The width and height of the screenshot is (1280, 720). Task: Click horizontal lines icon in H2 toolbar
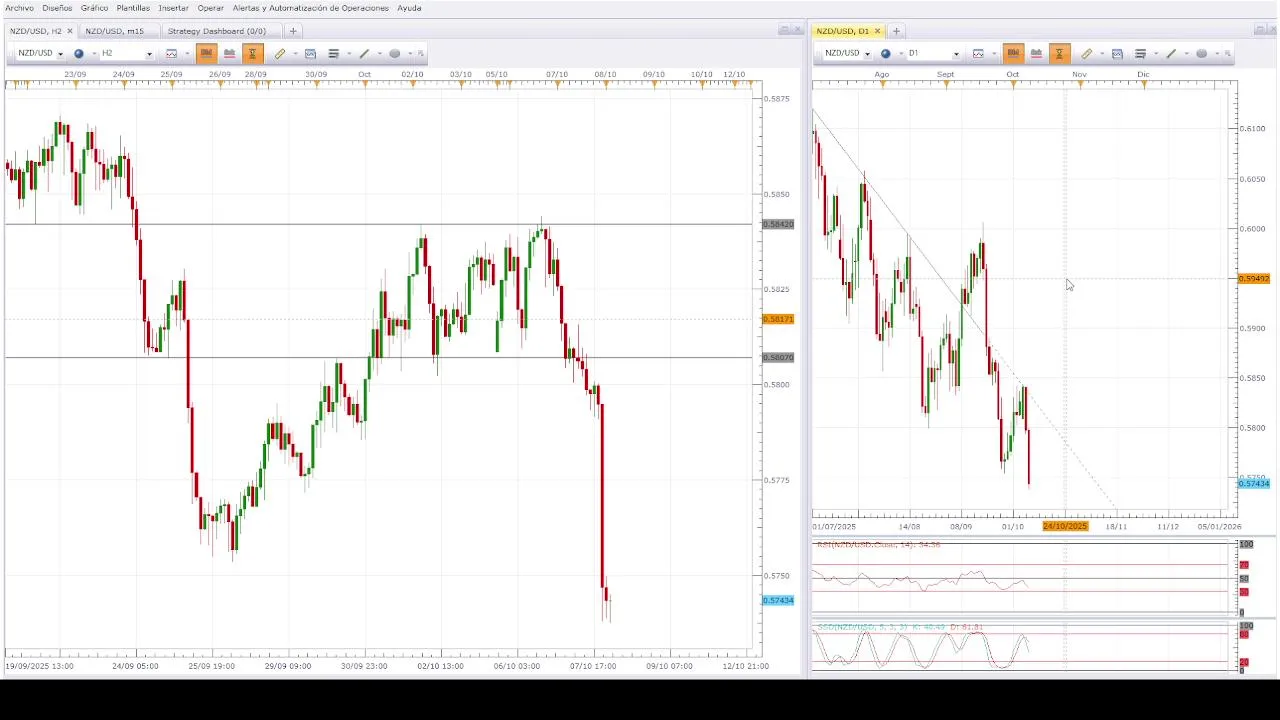point(333,54)
